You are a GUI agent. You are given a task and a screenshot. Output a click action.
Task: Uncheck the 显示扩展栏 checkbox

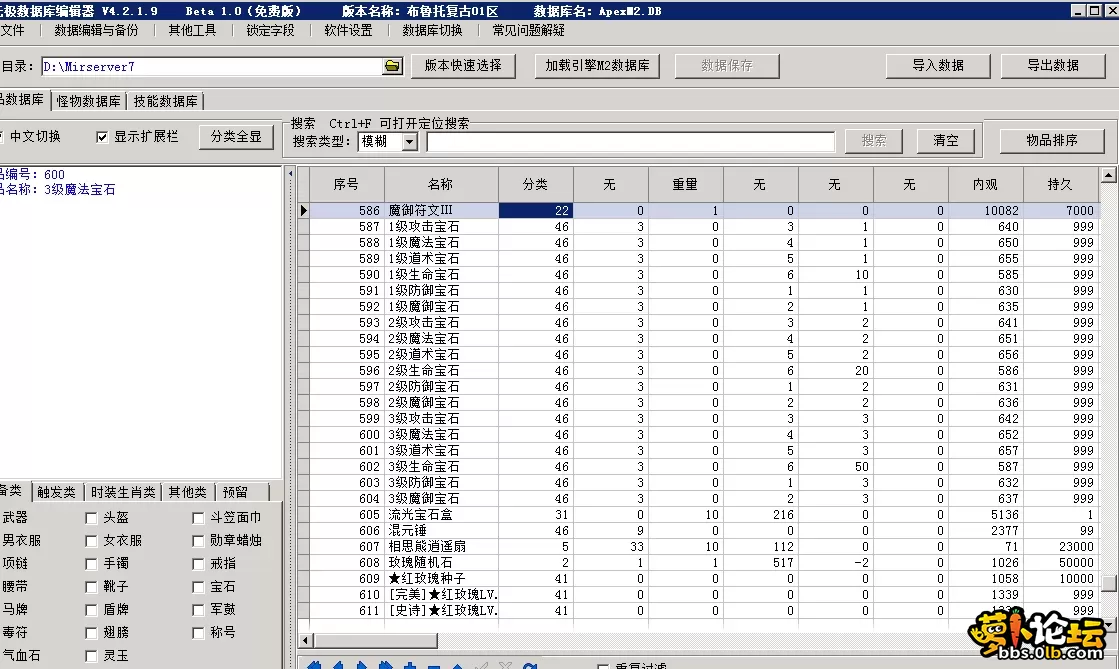(x=102, y=137)
